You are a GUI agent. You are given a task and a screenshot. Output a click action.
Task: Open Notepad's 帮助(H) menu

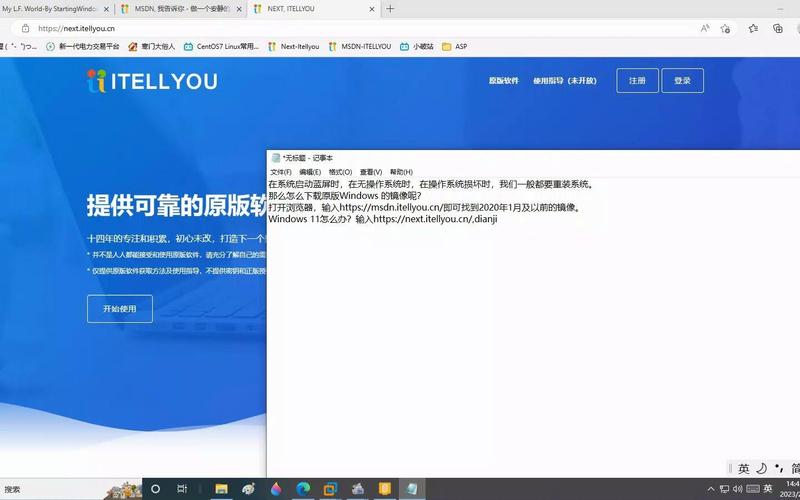(x=401, y=172)
